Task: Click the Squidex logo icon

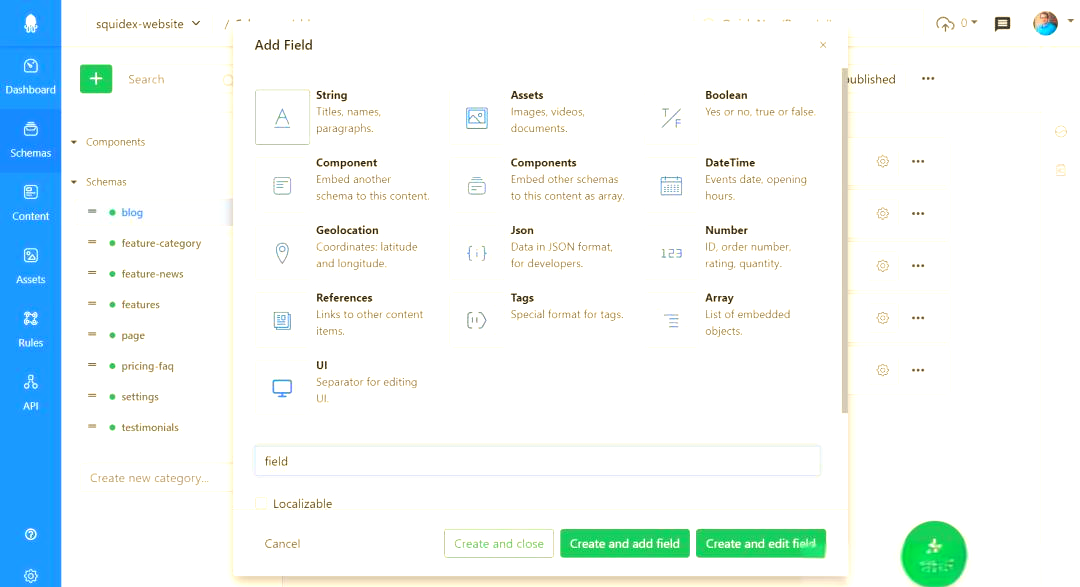Action: click(30, 24)
